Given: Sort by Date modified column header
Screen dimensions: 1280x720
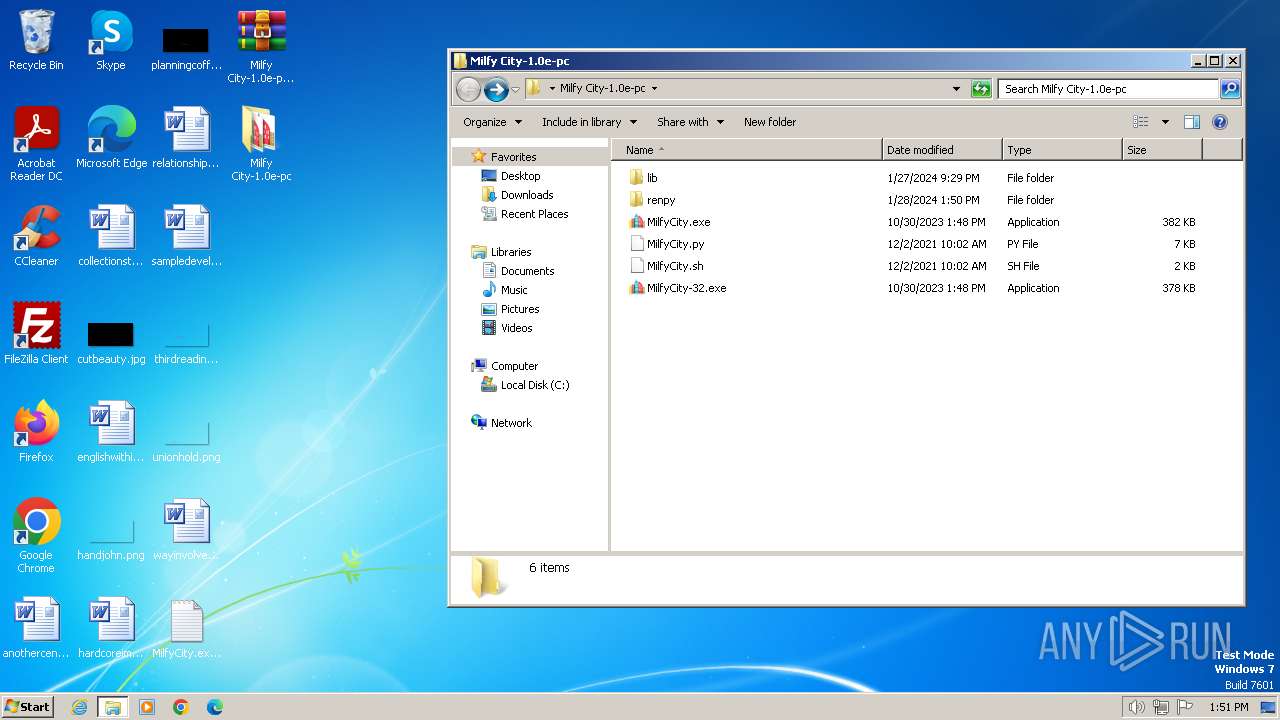Looking at the screenshot, I should (942, 150).
